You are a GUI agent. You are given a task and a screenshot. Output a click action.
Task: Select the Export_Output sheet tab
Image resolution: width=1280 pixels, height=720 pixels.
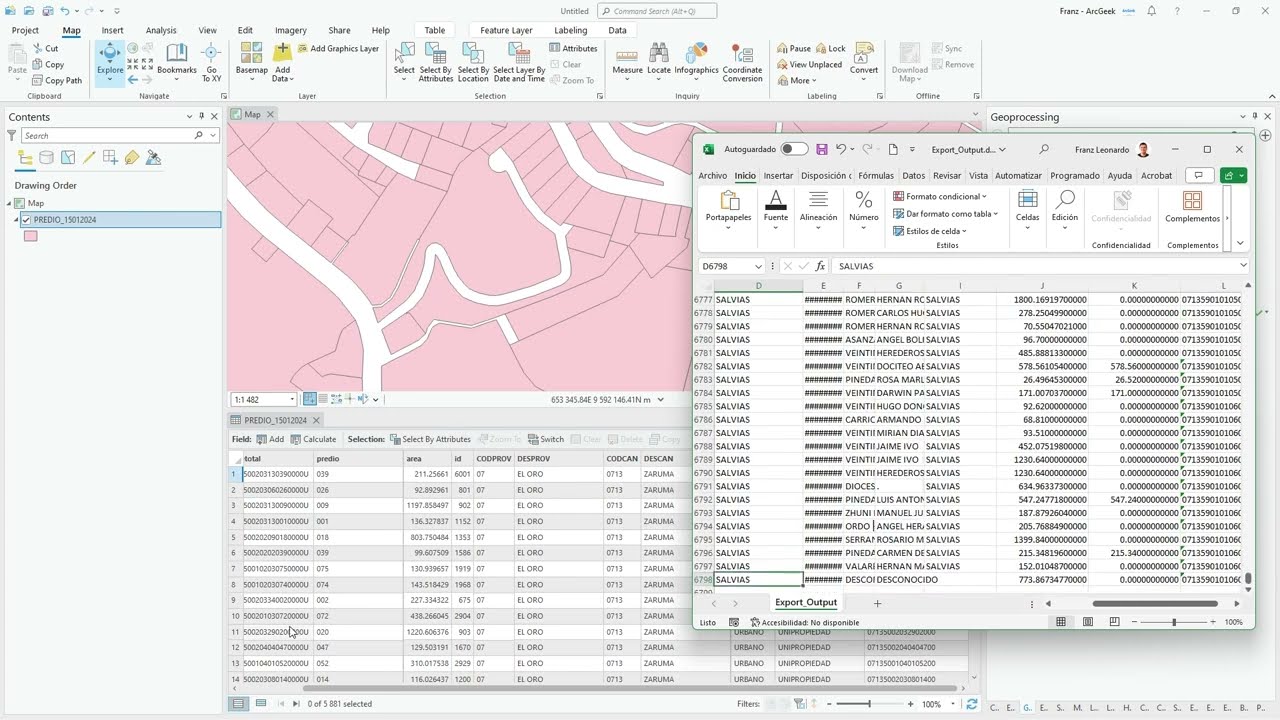pyautogui.click(x=806, y=602)
